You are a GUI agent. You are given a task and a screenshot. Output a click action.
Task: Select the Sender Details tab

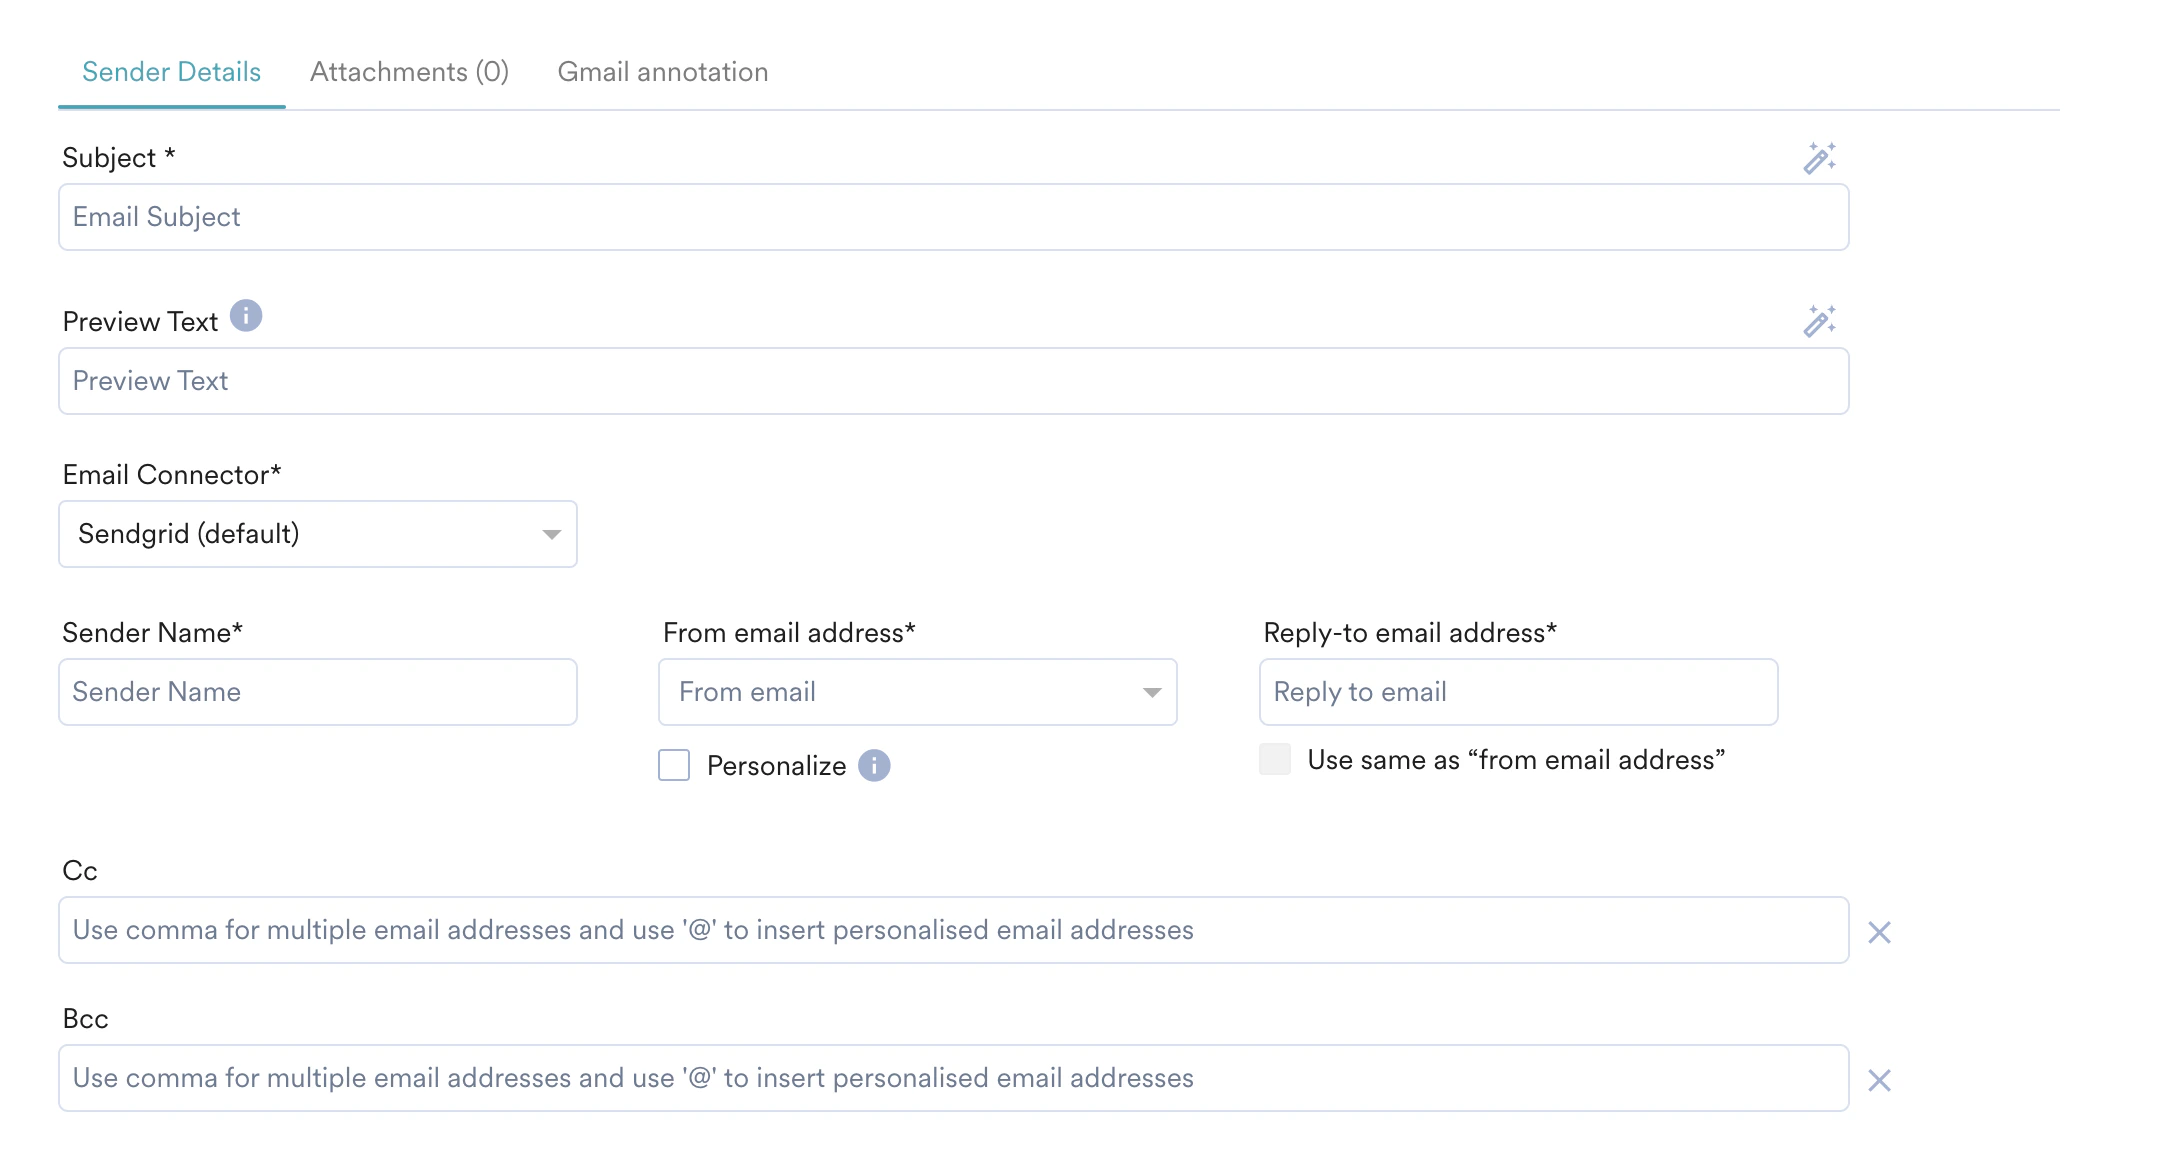coord(171,71)
